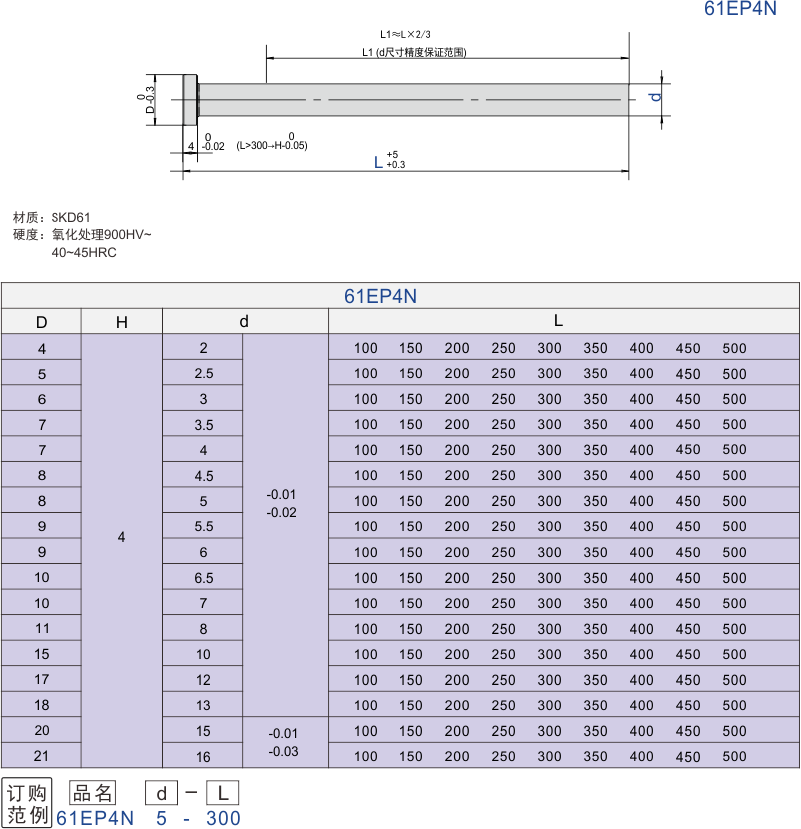The image size is (801, 829).
Task: Select the D column header
Action: pyautogui.click(x=42, y=322)
